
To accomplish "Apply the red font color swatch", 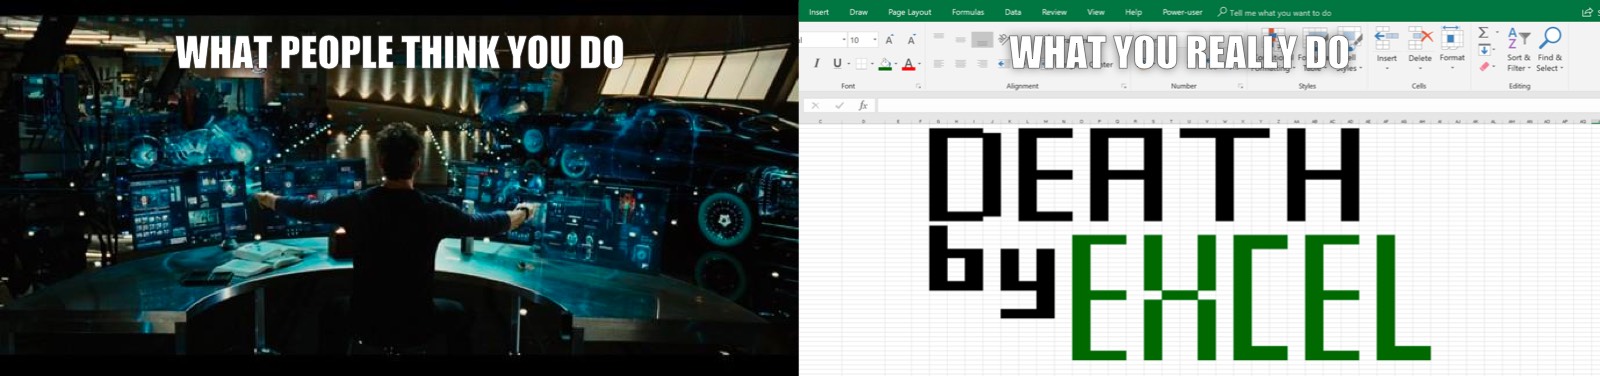I will (908, 64).
